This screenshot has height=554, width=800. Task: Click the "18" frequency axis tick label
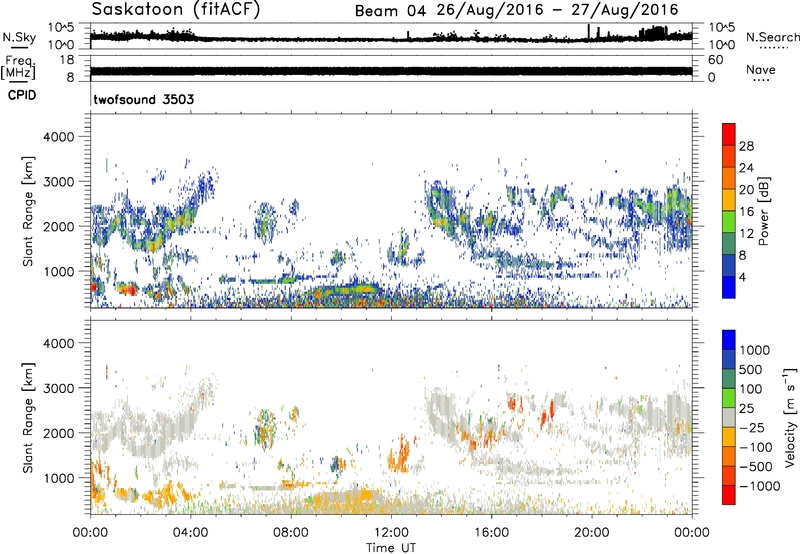pos(67,60)
